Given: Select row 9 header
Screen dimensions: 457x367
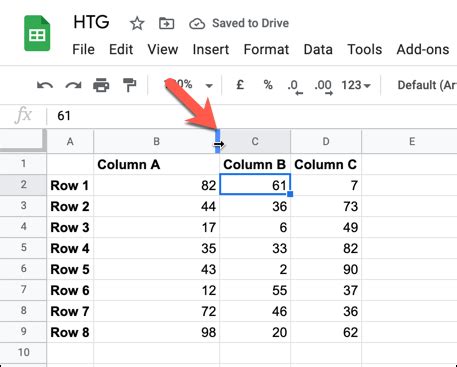Looking at the screenshot, I should pos(23,332).
